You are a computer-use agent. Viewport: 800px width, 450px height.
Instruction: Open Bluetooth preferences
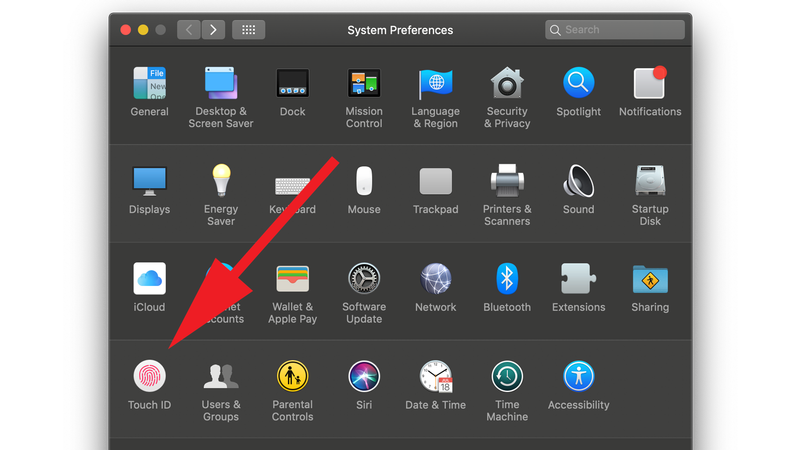tap(507, 279)
